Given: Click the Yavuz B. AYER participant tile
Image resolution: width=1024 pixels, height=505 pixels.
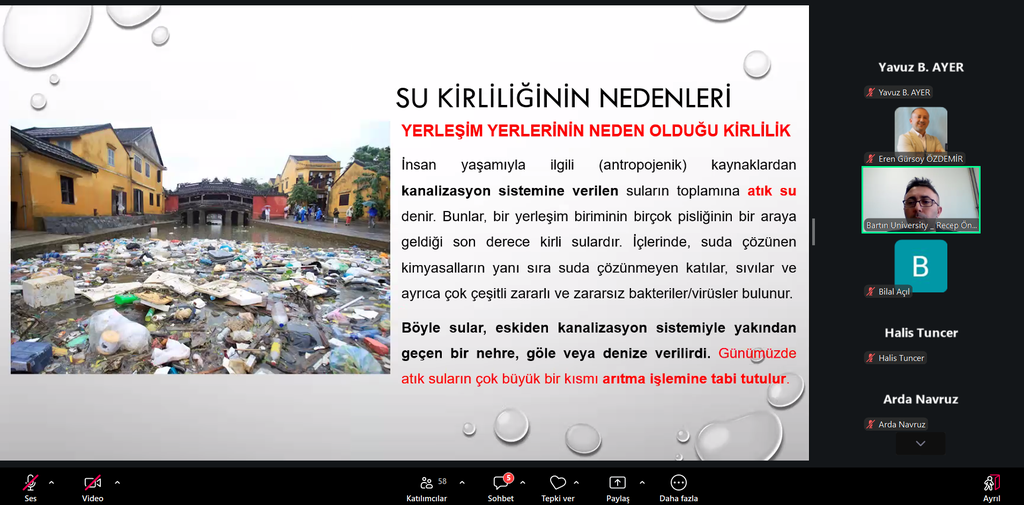Looking at the screenshot, I should point(920,68).
